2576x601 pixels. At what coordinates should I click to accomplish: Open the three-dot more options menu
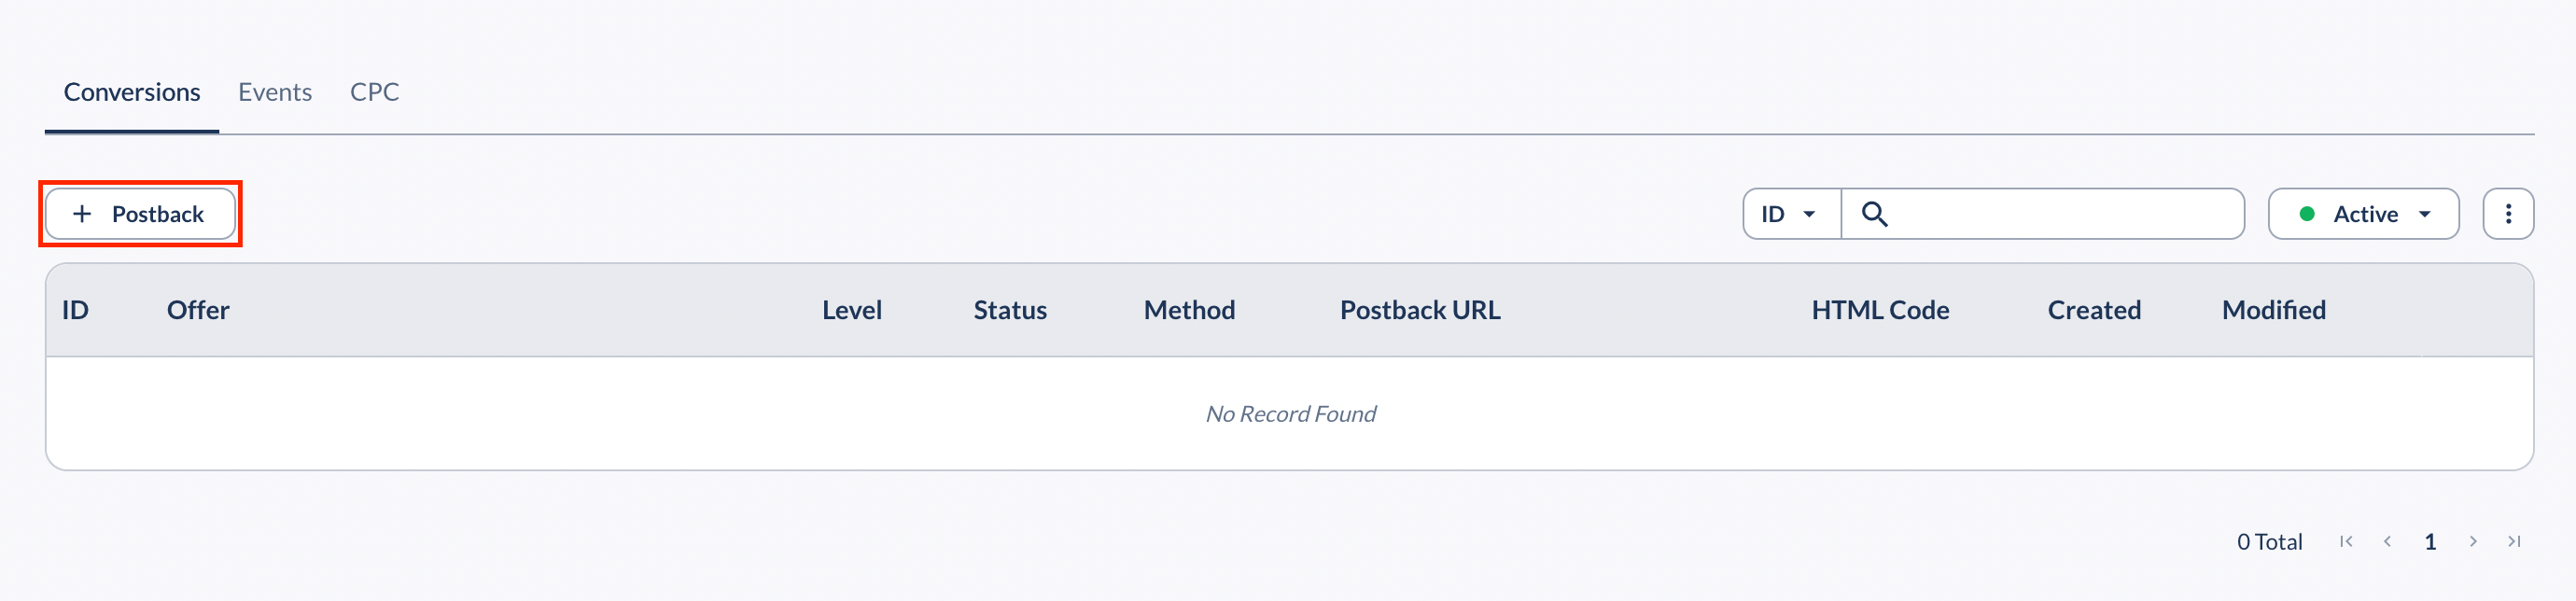(2508, 214)
